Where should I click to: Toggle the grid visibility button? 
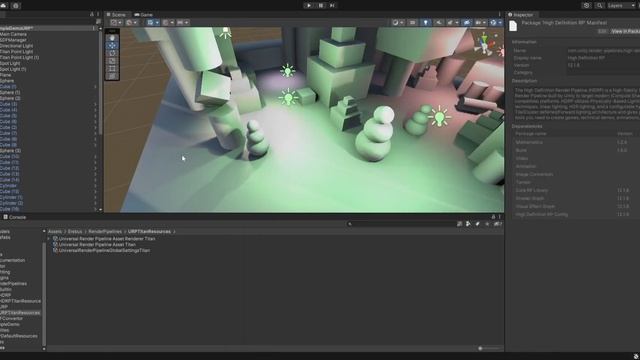coord(150,22)
